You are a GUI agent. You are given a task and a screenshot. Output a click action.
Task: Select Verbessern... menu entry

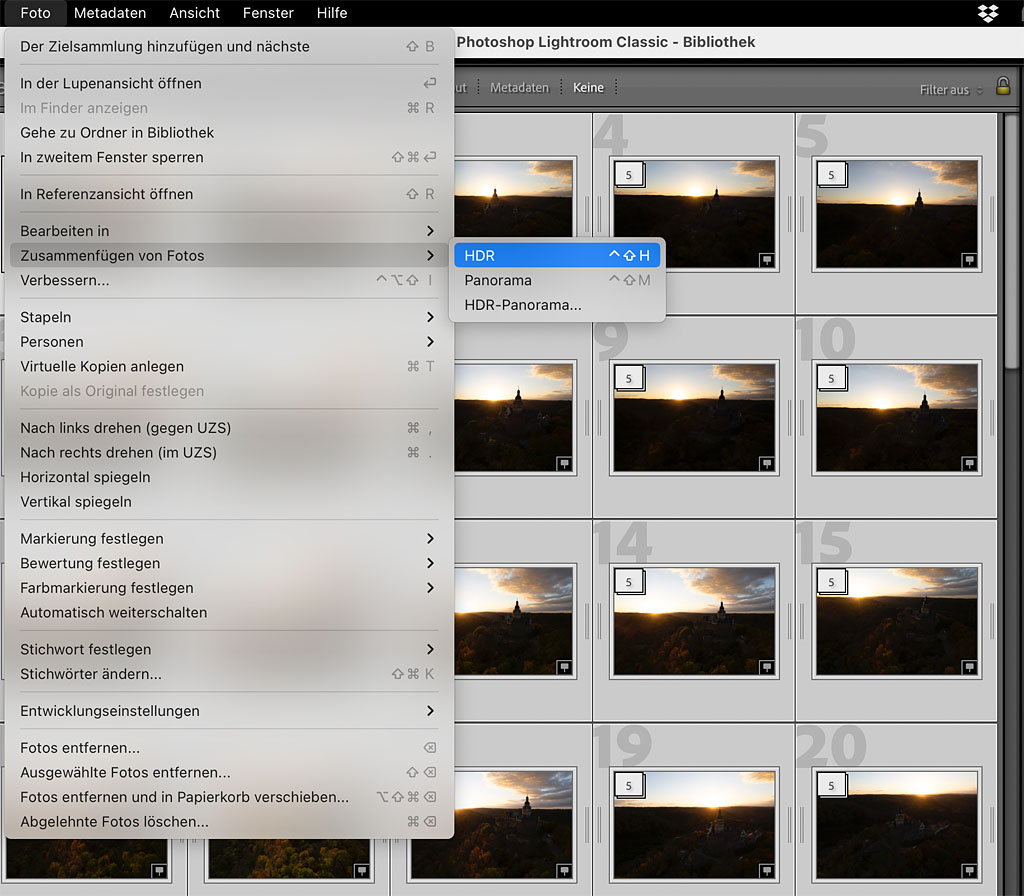(x=229, y=280)
